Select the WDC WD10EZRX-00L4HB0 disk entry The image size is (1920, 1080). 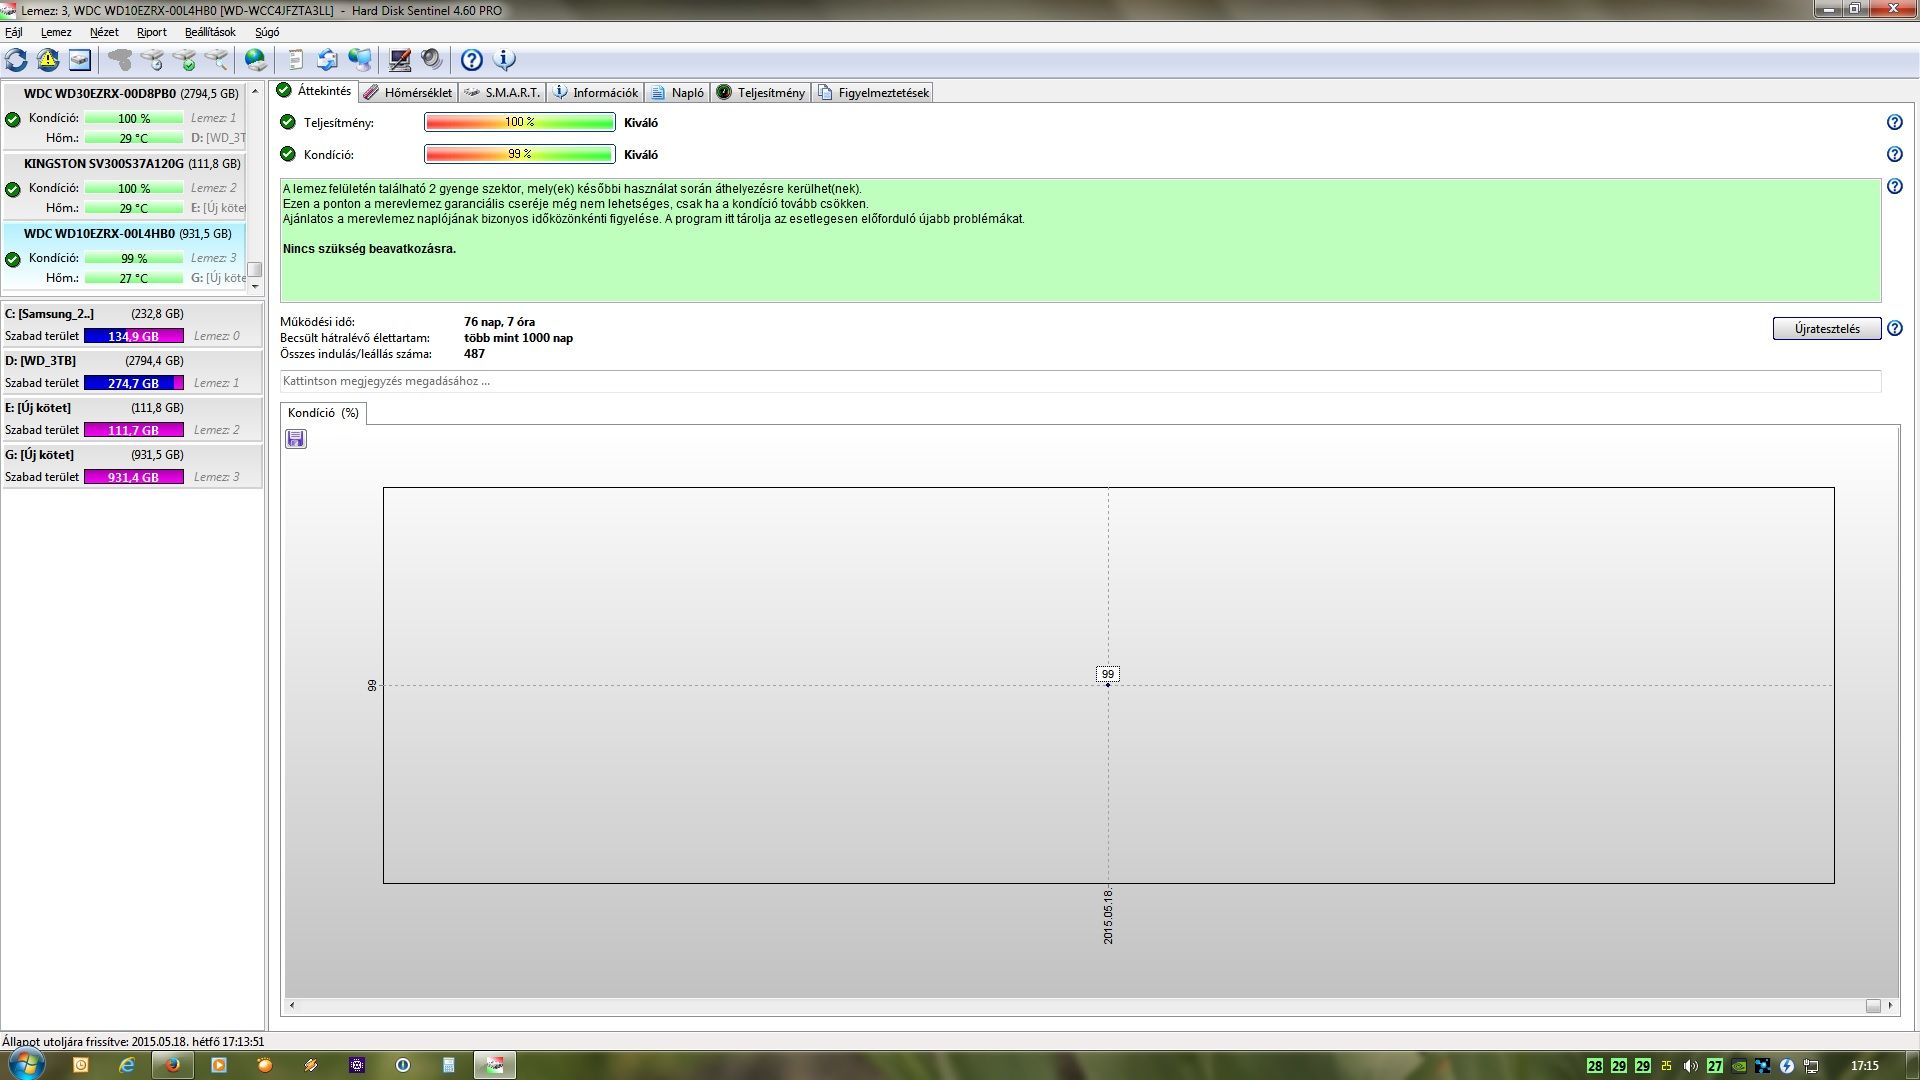click(x=125, y=256)
